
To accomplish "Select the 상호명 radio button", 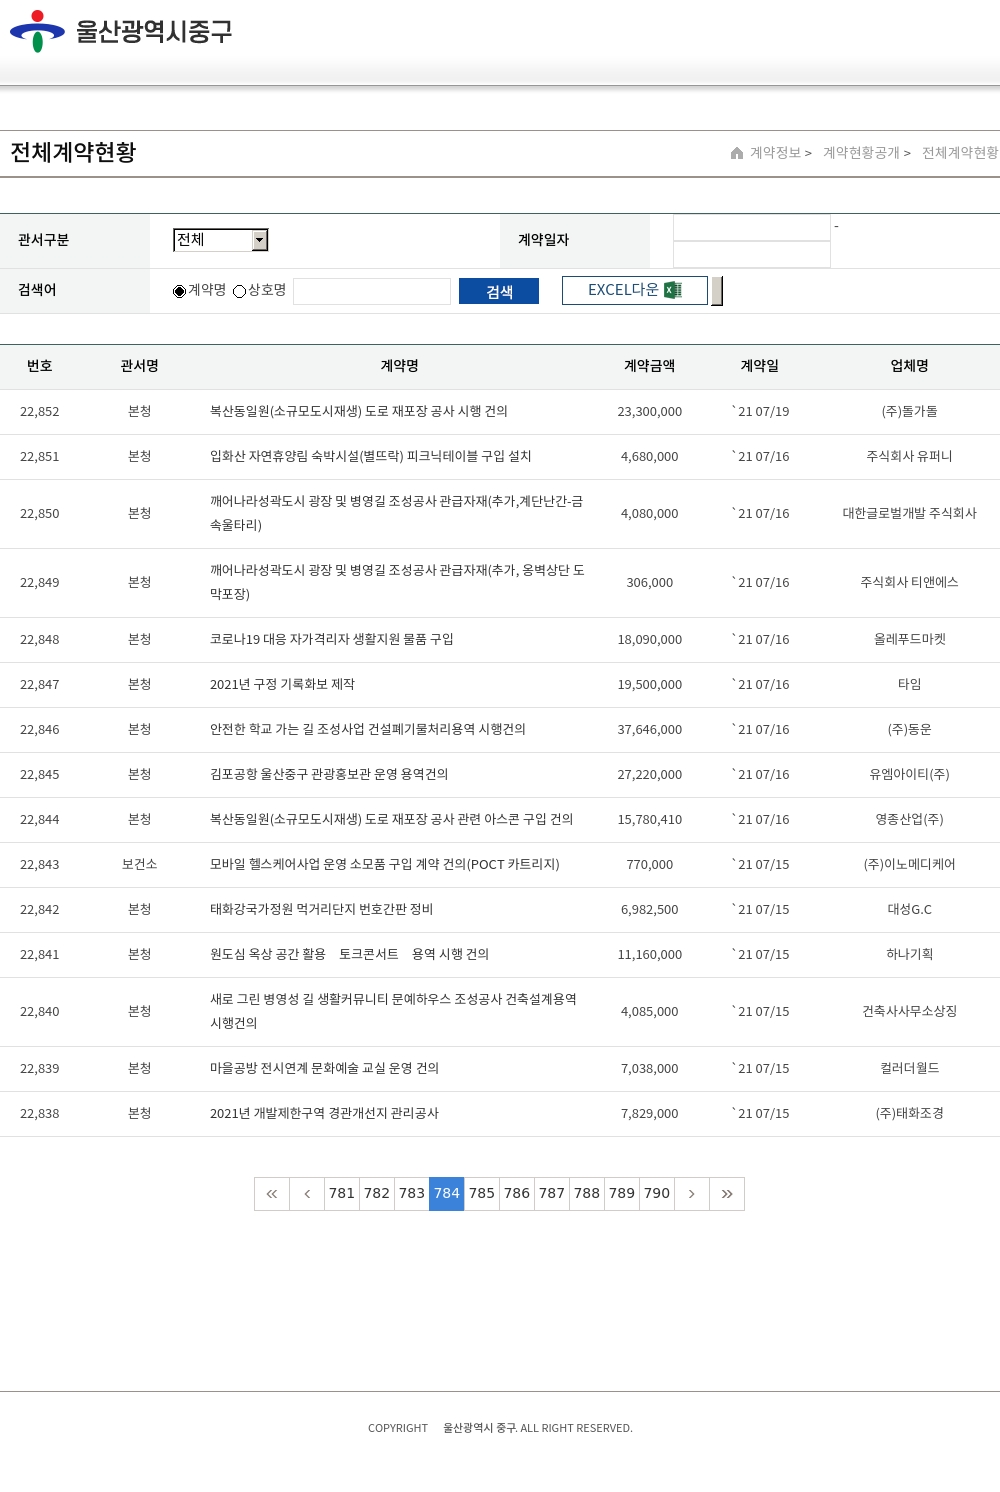I will (240, 291).
